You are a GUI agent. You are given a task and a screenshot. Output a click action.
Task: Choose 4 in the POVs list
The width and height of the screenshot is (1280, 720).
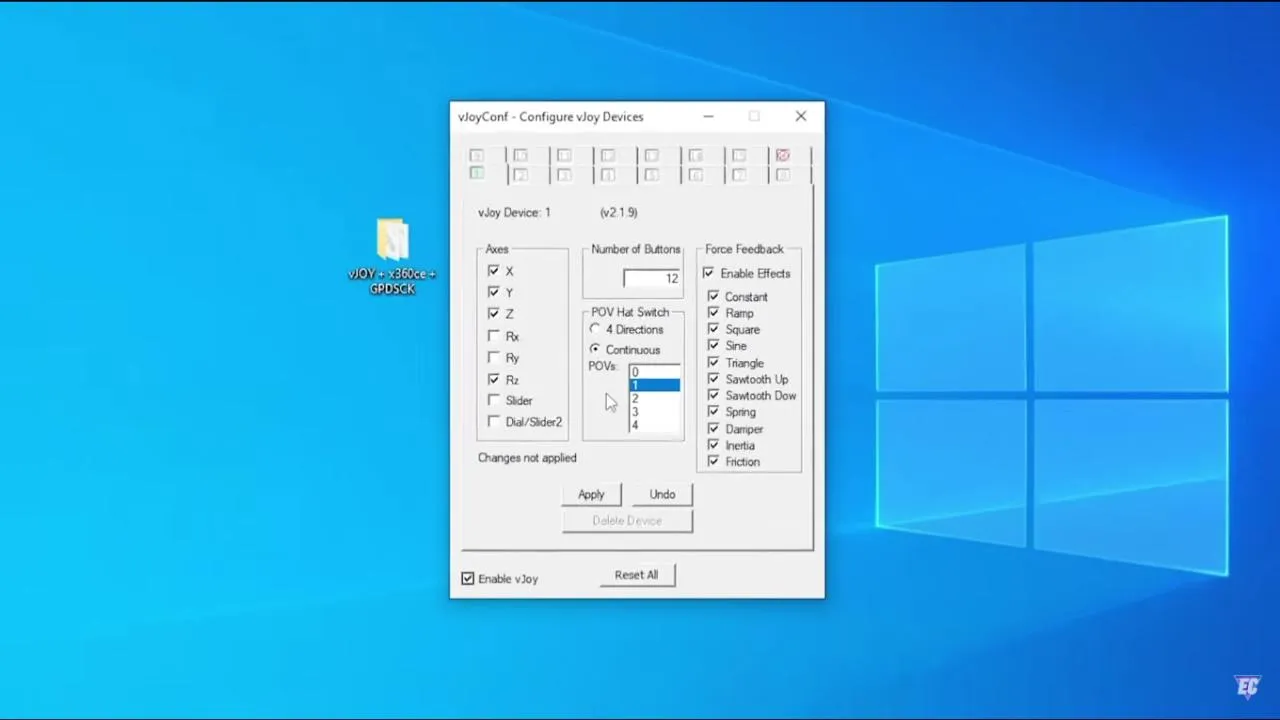coord(655,424)
